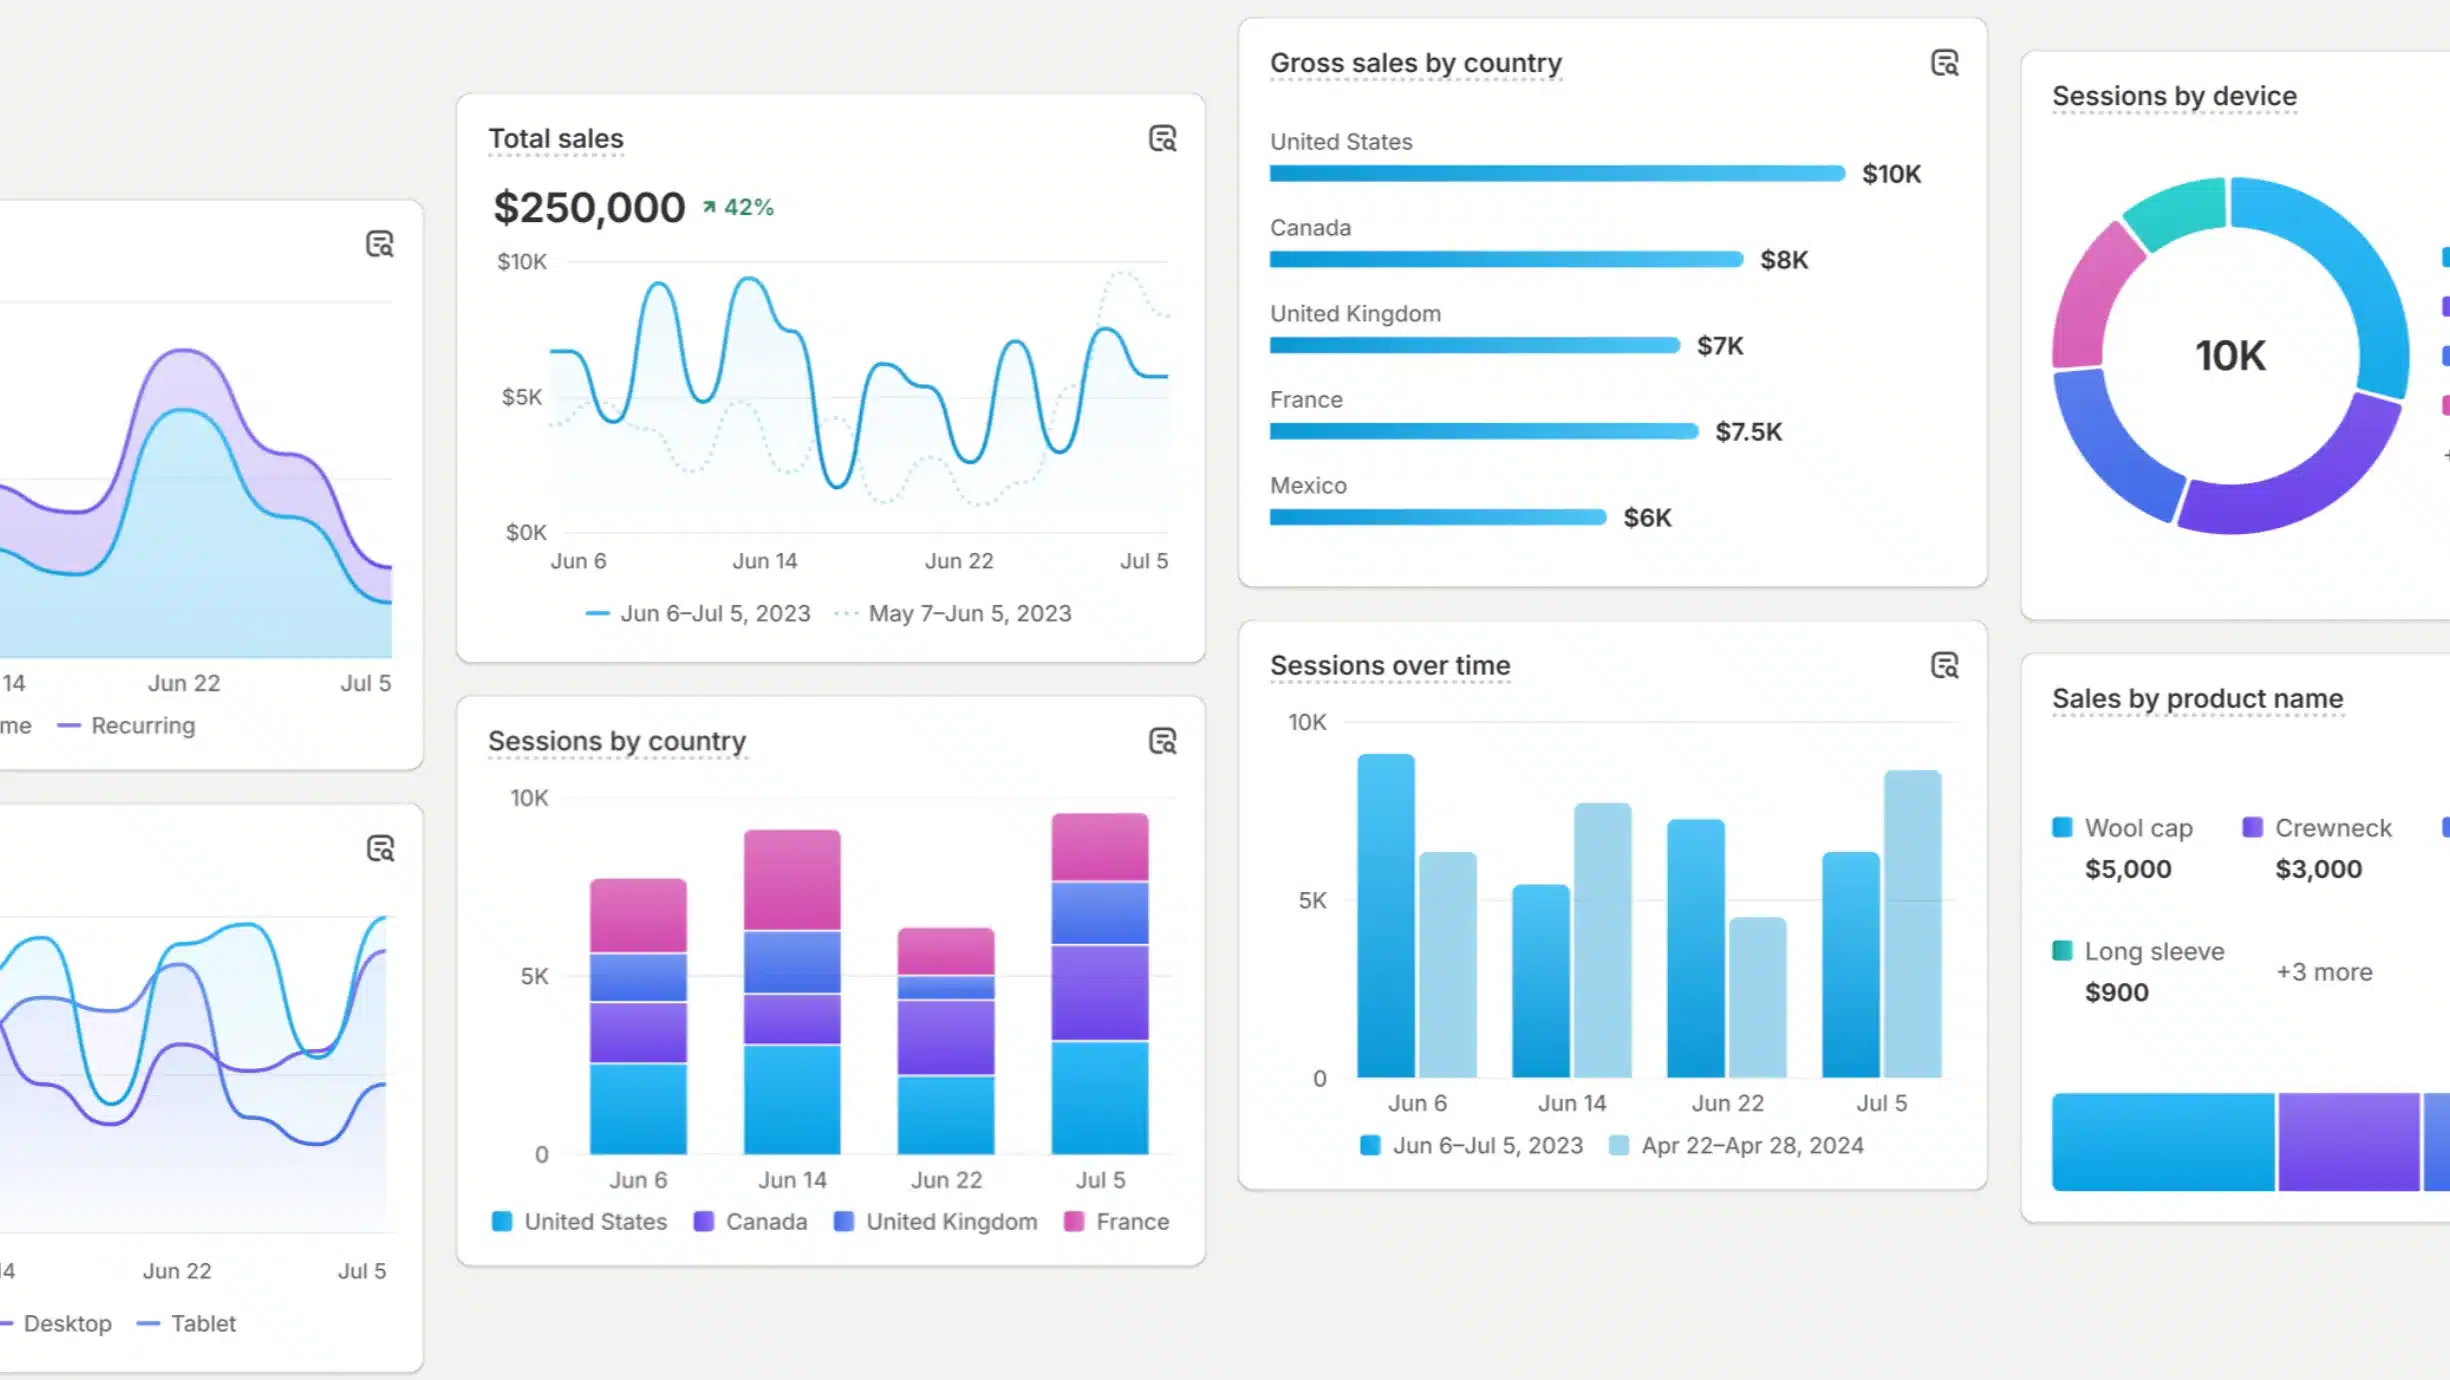Click the explore data icon on Sessions by country
The image size is (2450, 1380).
[x=1163, y=742]
